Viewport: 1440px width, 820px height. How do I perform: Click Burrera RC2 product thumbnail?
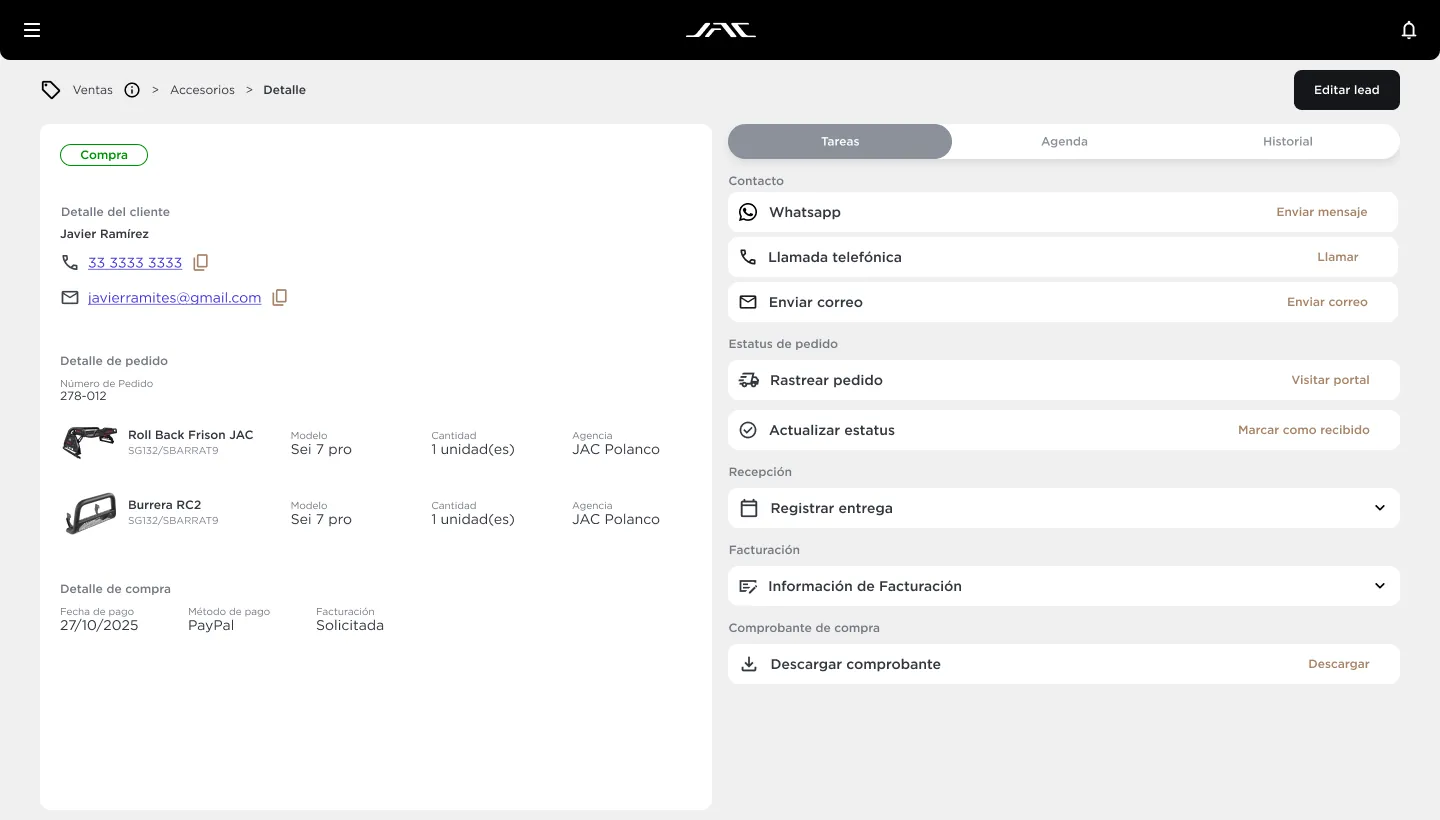[x=90, y=513]
